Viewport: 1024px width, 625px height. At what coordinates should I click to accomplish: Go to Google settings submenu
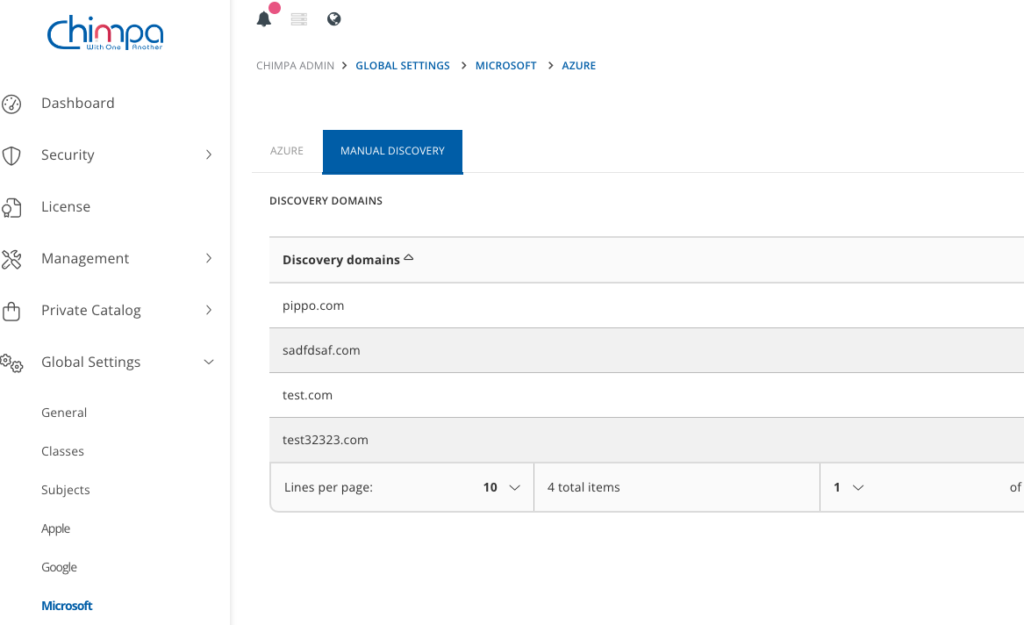pos(59,568)
